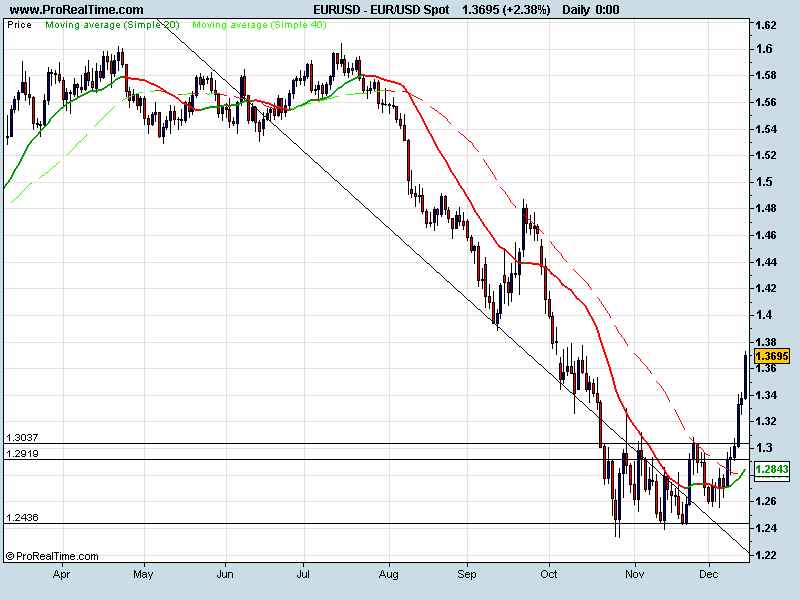800x600 pixels.
Task: Click the Daily timeframe label
Action: coord(576,9)
